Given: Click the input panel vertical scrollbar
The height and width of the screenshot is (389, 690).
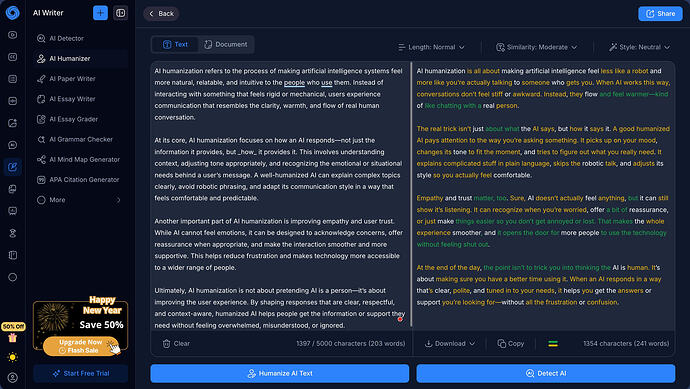Looking at the screenshot, I should (411, 194).
